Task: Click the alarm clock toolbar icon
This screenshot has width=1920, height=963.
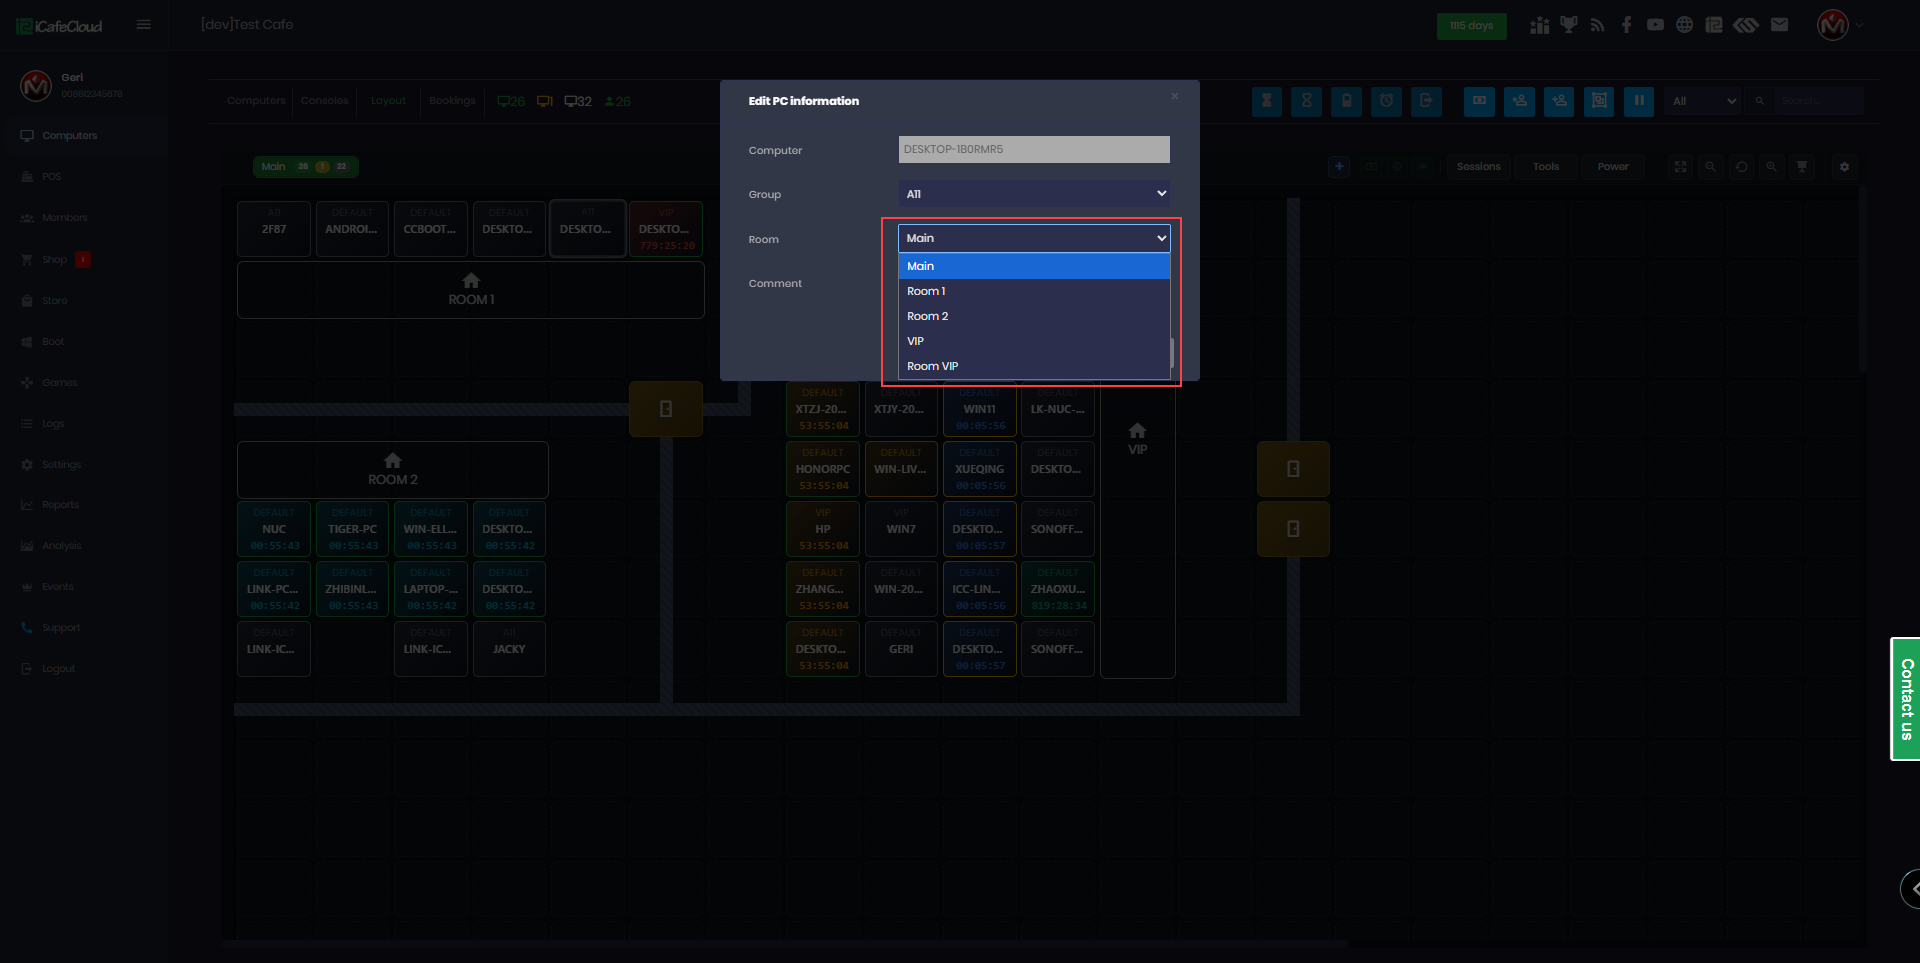Action: click(1386, 101)
